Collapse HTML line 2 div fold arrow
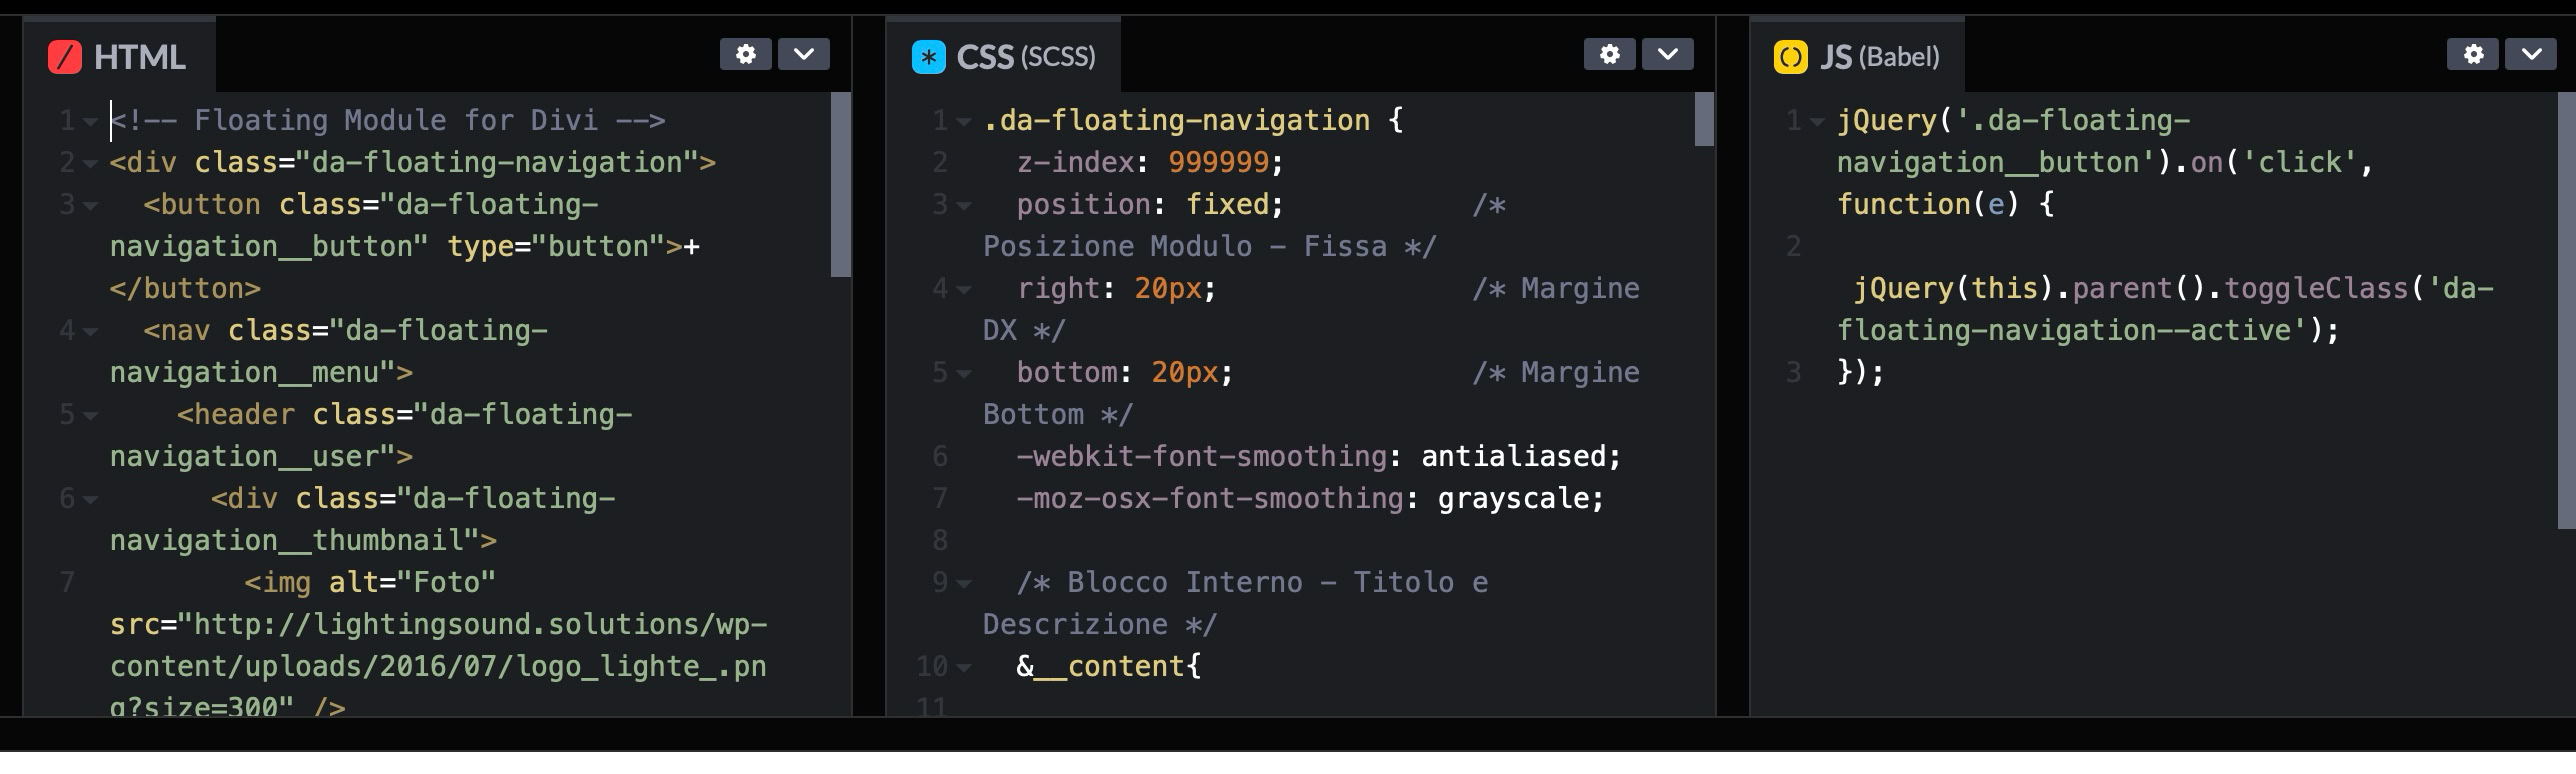Viewport: 2576px width, 774px height. pyautogui.click(x=91, y=163)
